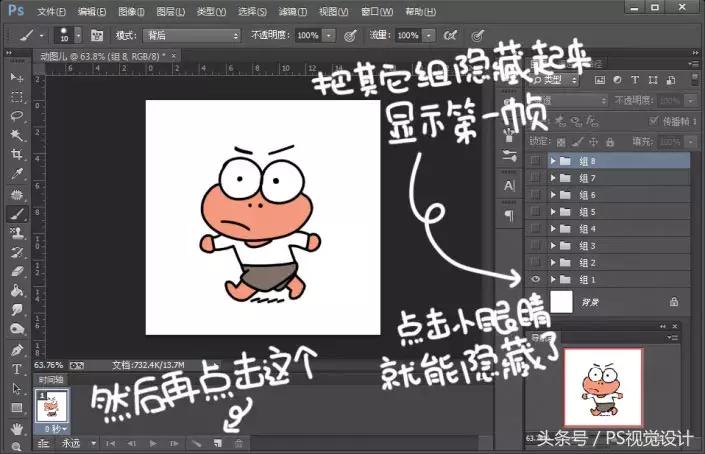Select the Healing Brush tool
The width and height of the screenshot is (705, 454).
point(17,194)
